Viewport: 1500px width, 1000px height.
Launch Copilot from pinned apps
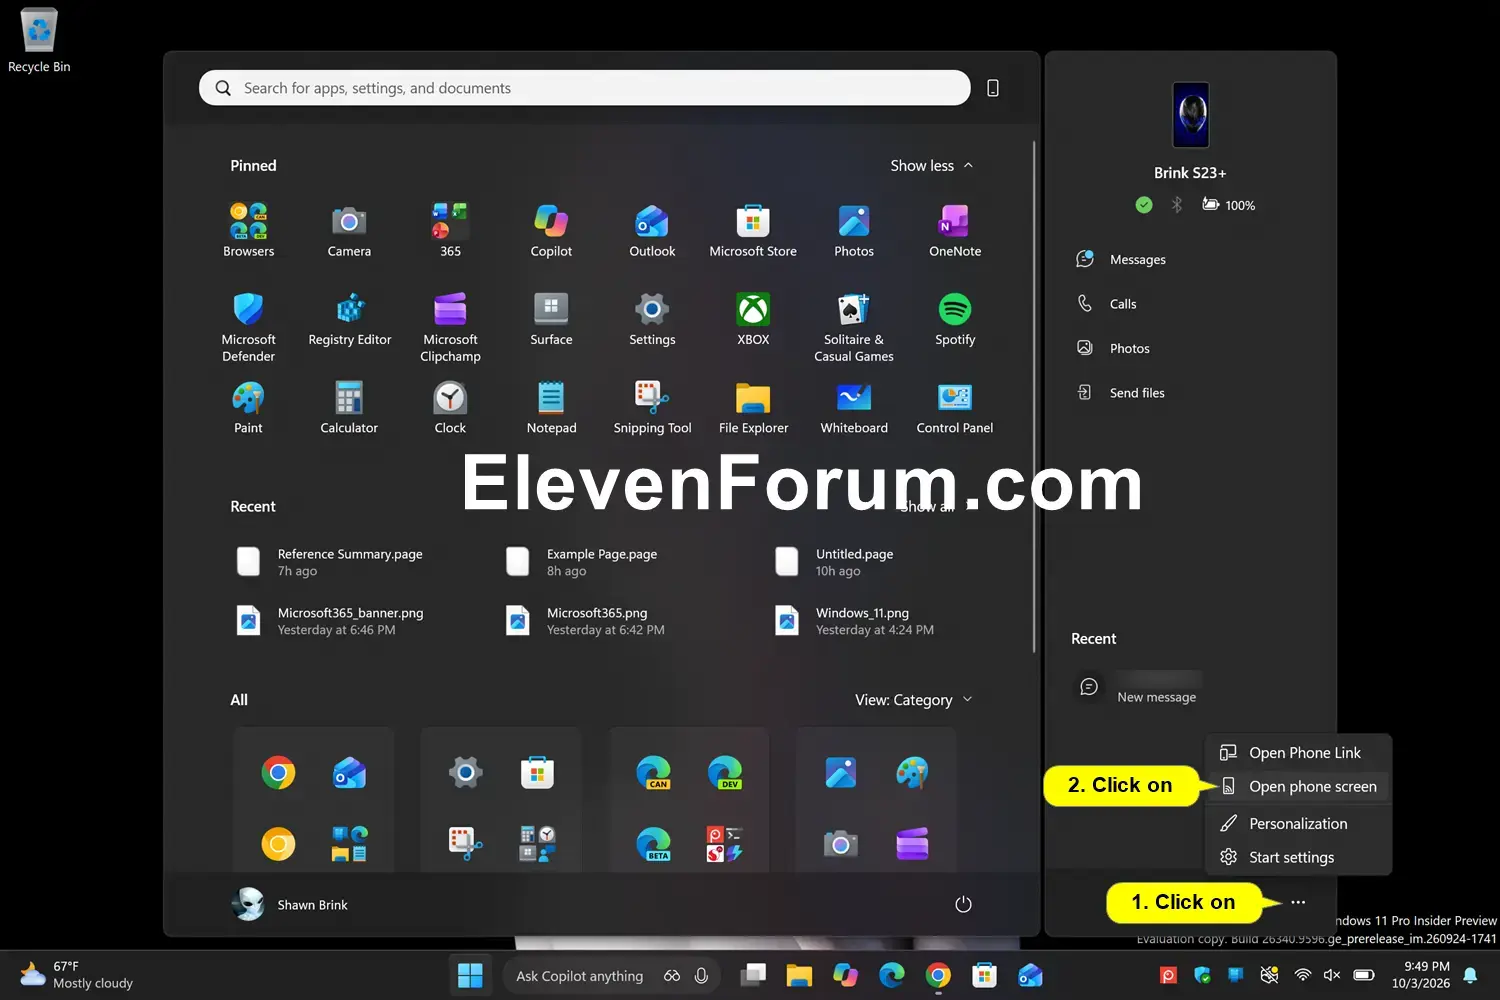pos(551,231)
